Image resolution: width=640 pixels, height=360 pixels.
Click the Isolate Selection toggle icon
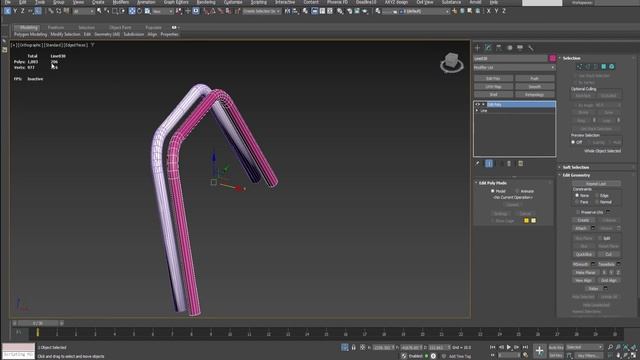[x=345, y=347]
